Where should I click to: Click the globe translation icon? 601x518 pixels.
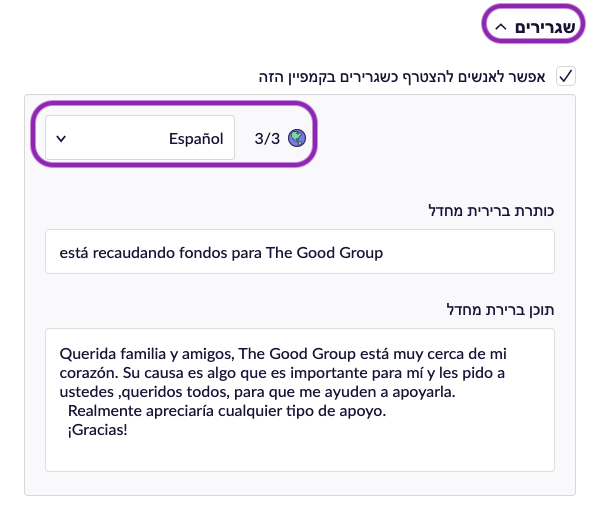click(297, 138)
